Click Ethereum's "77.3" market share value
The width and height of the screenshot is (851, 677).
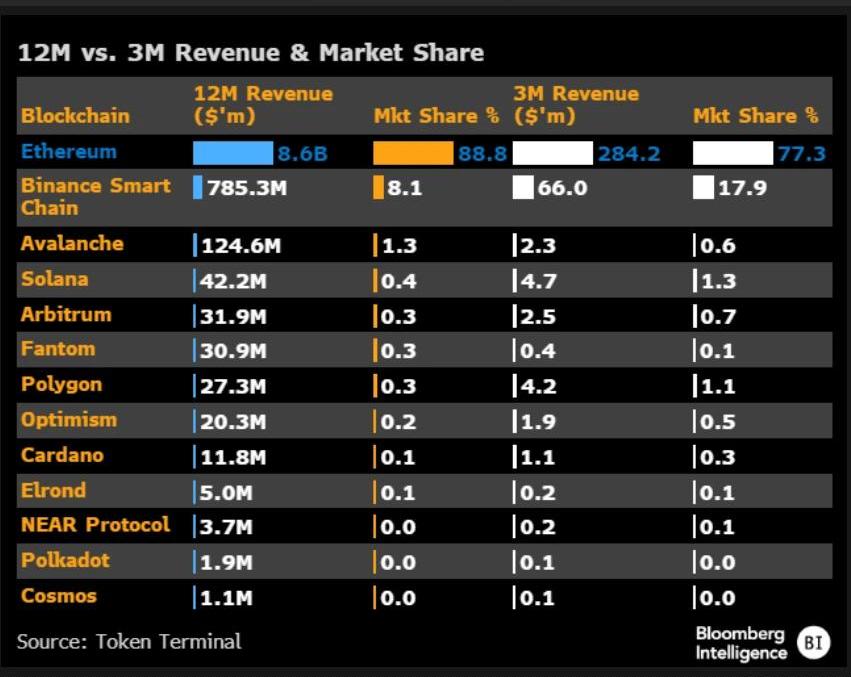pos(802,154)
